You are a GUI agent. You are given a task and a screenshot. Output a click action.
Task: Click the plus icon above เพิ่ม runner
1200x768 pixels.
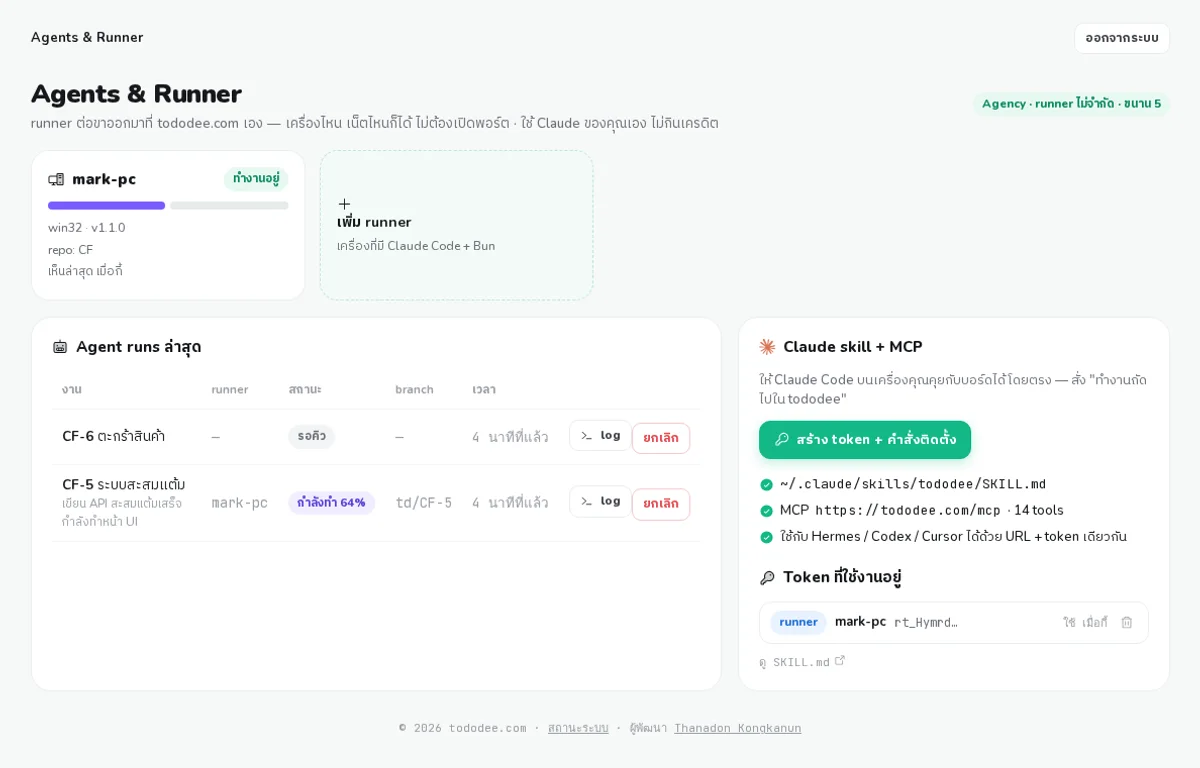click(344, 204)
